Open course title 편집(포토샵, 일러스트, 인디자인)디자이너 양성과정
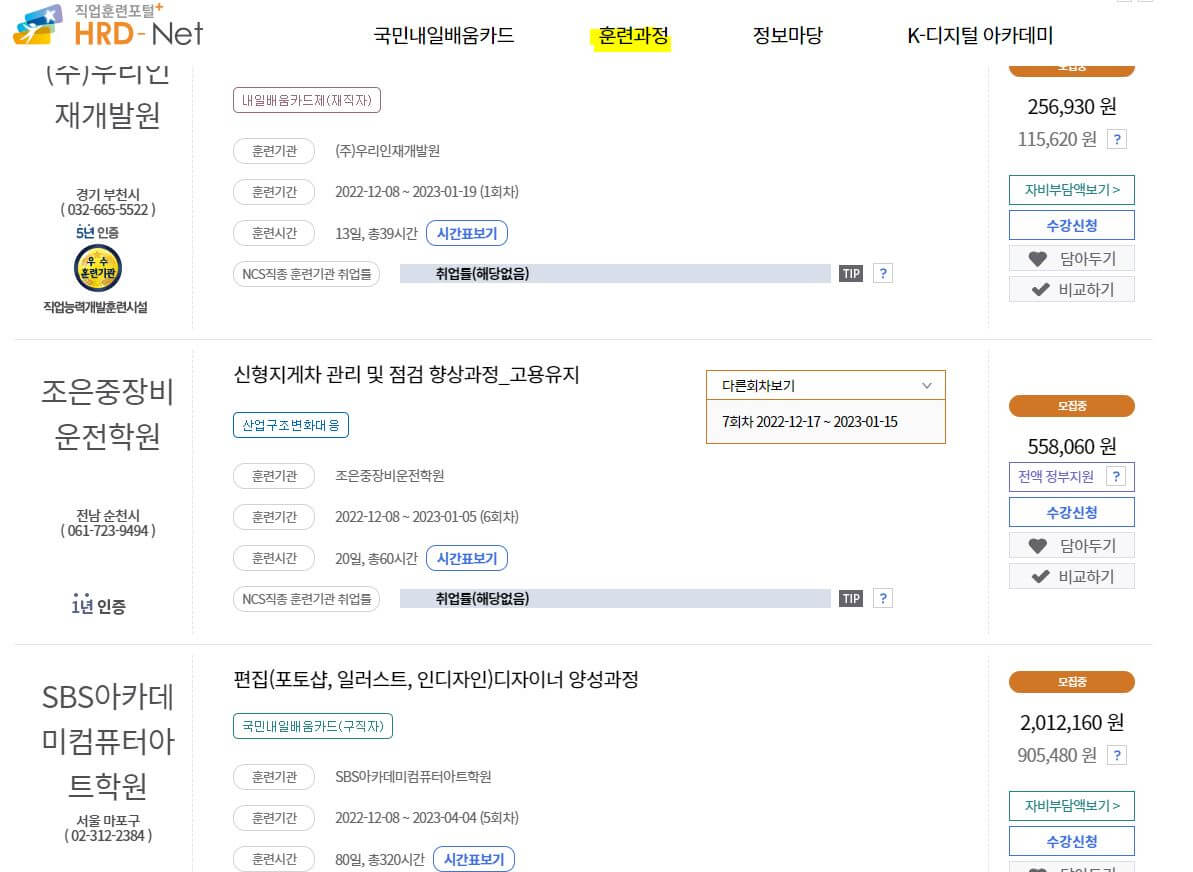 435,679
